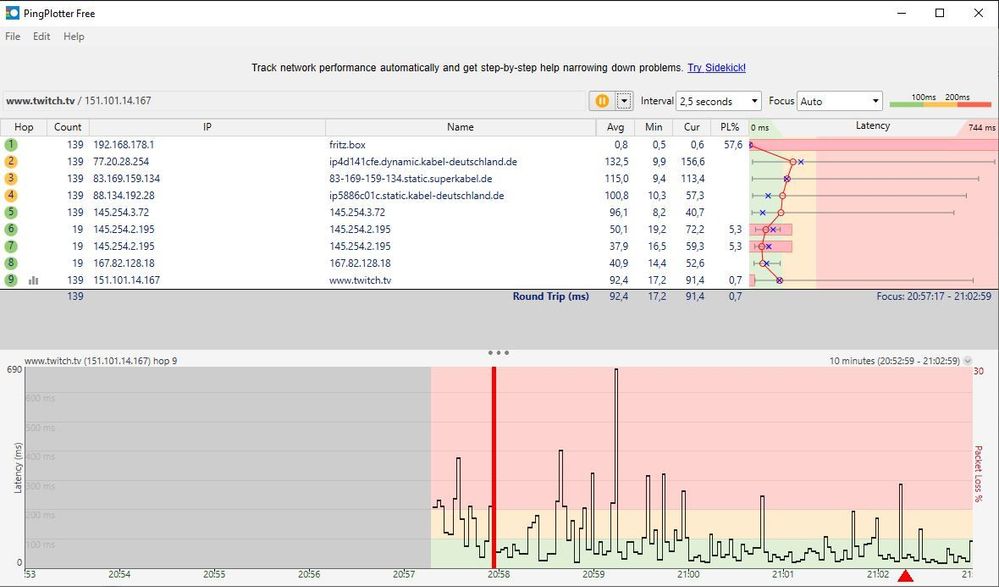Select hop 2 orange circle icon

(11, 162)
